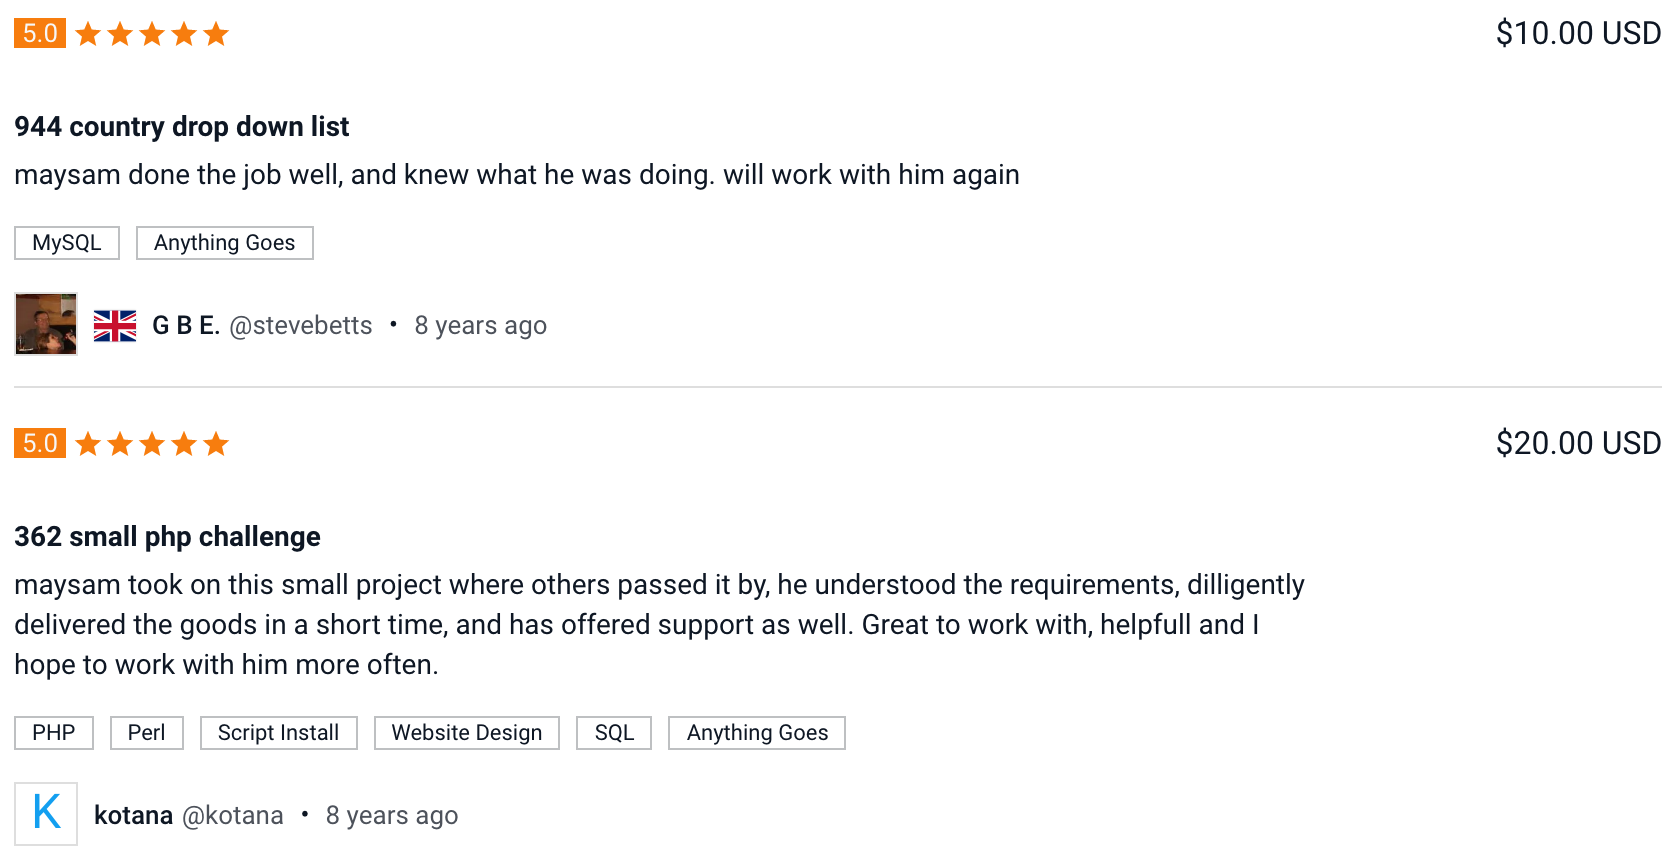Open '362 small php challenge' project title
The image size is (1674, 850).
point(167,537)
